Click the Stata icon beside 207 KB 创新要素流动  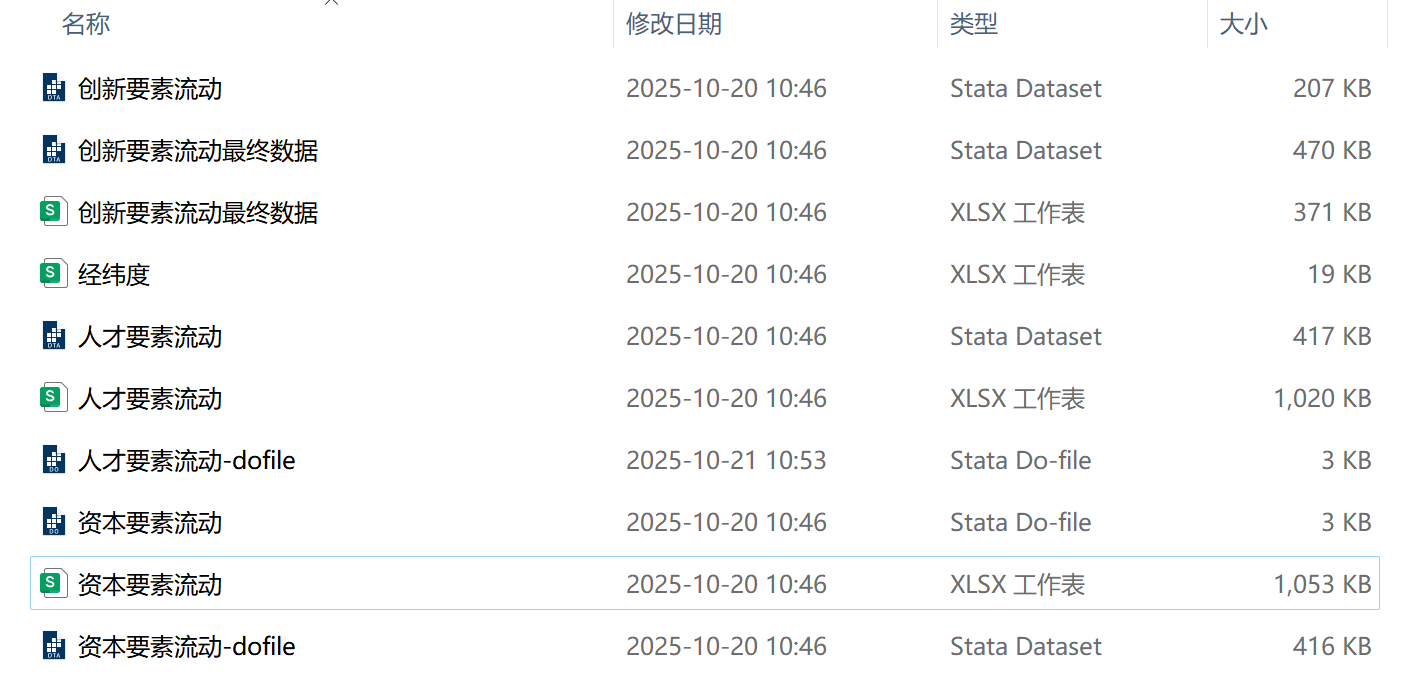[x=54, y=88]
